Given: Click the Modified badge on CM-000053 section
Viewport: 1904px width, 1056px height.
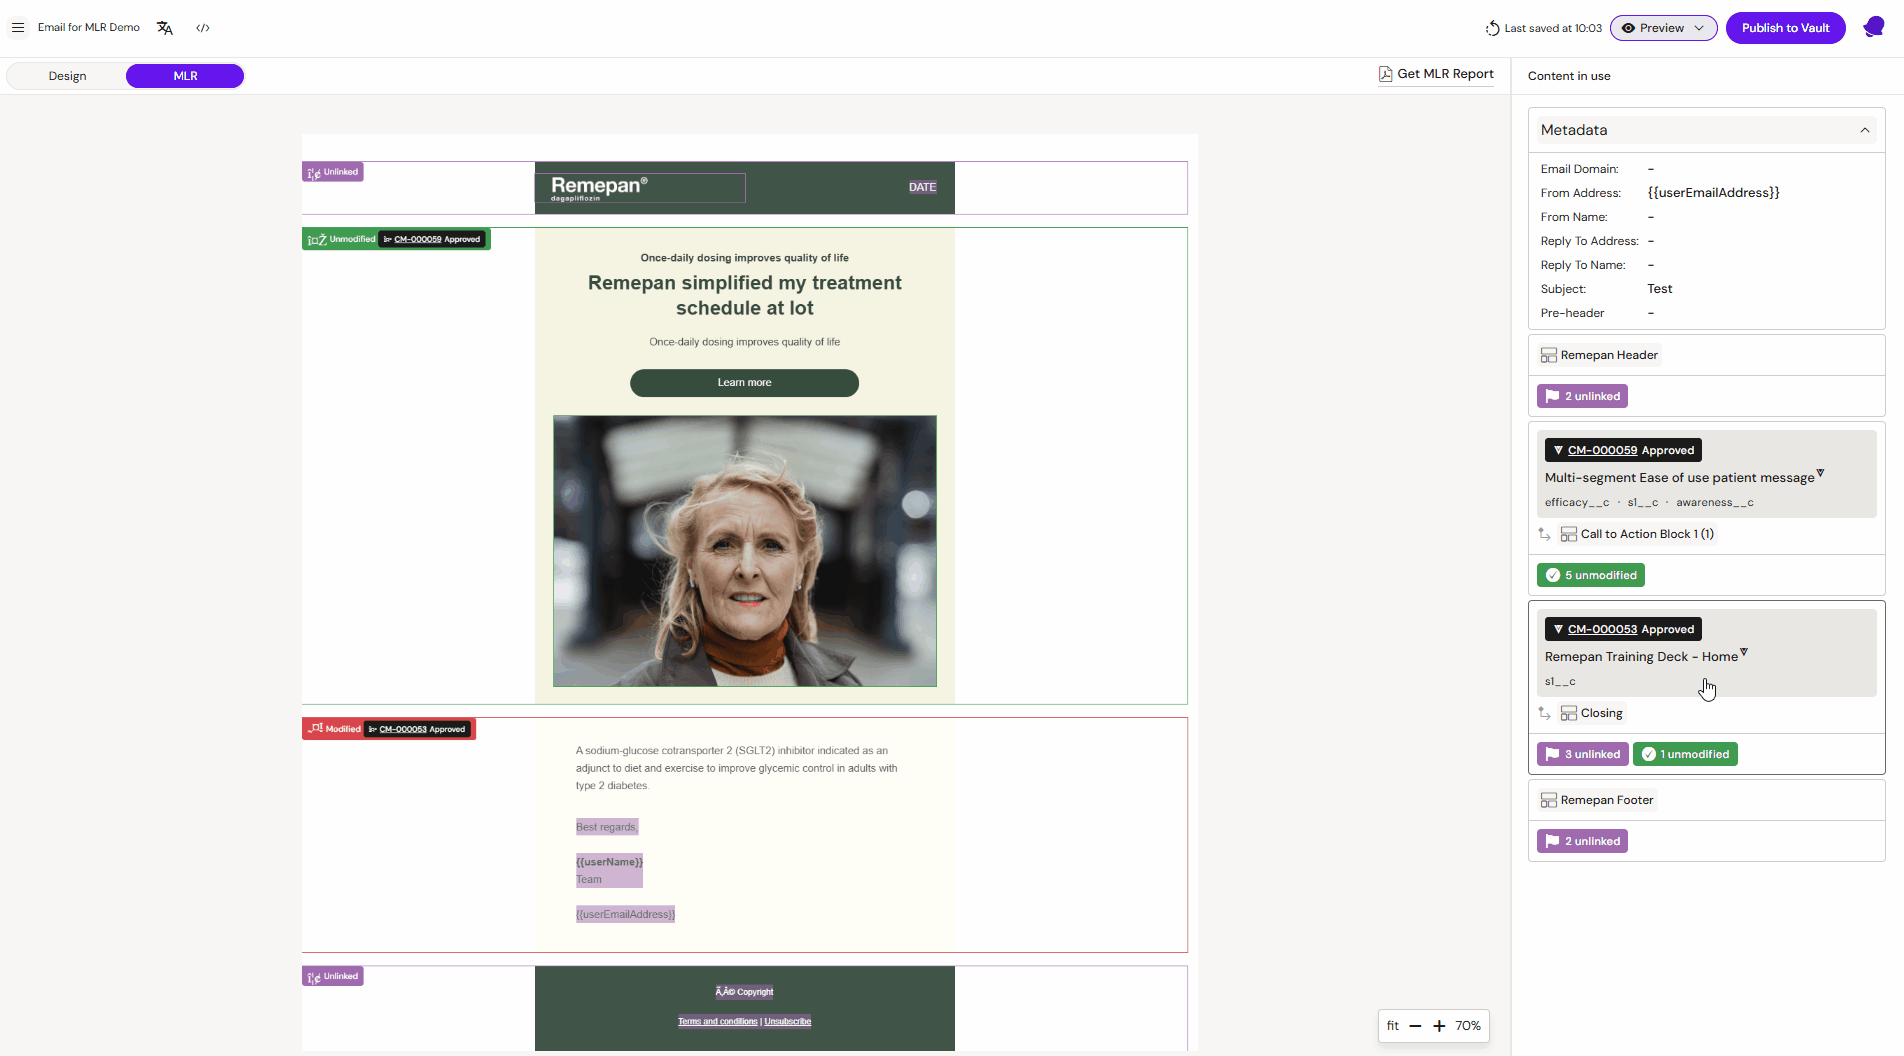Looking at the screenshot, I should (335, 728).
